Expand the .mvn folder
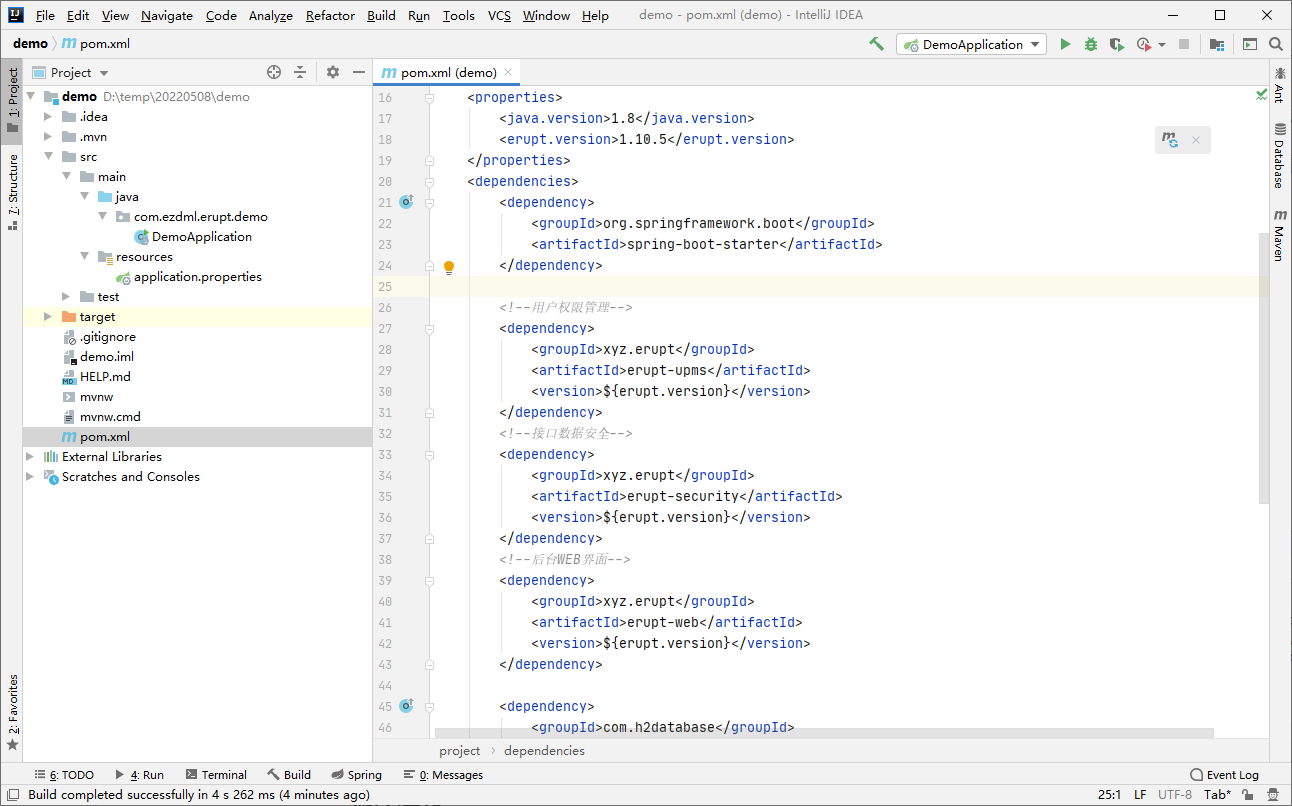Screen dimensions: 1292x806 [47, 137]
